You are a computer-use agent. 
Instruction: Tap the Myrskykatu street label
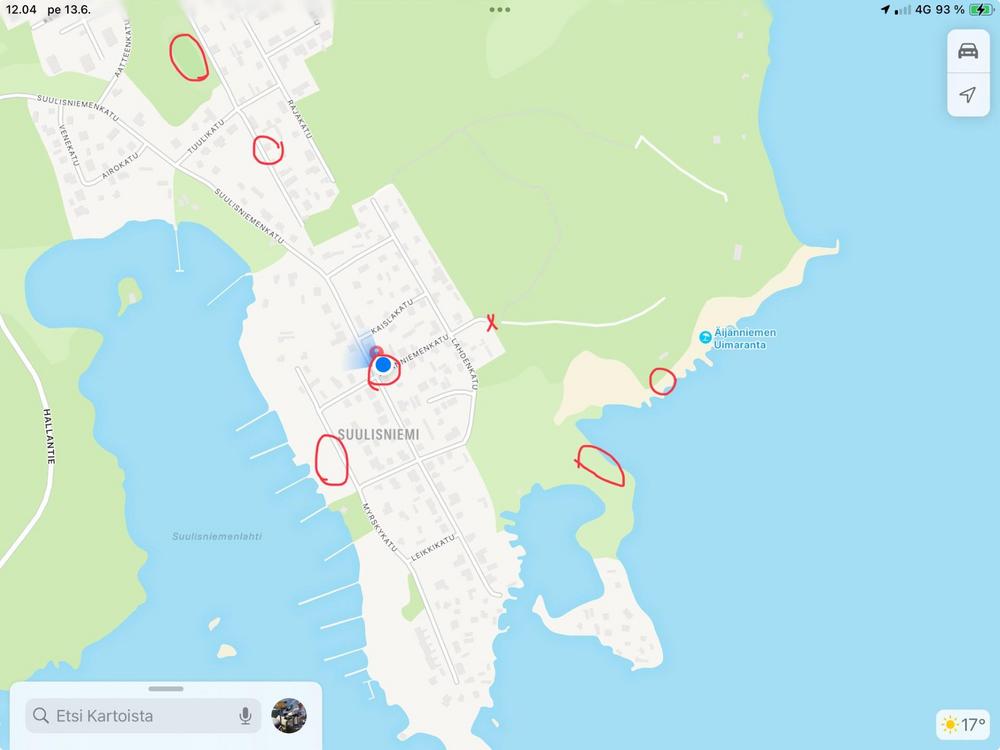click(x=379, y=528)
